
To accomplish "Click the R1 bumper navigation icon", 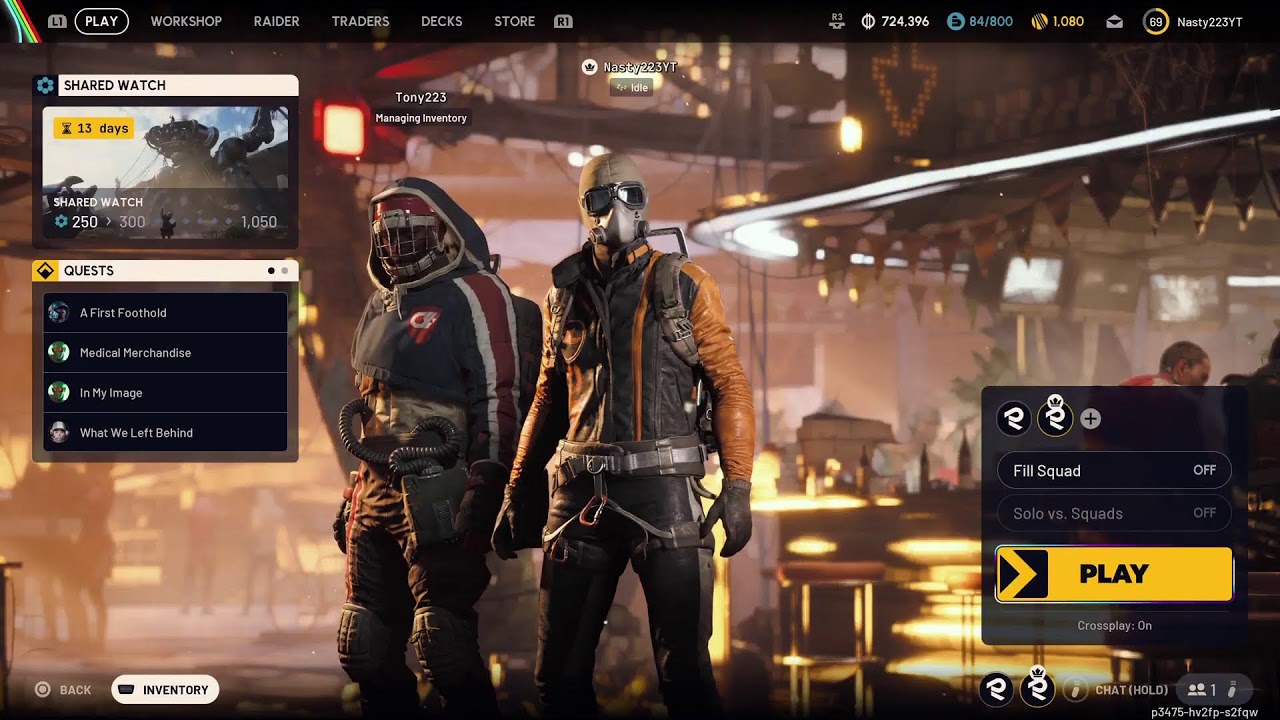I will (x=563, y=21).
